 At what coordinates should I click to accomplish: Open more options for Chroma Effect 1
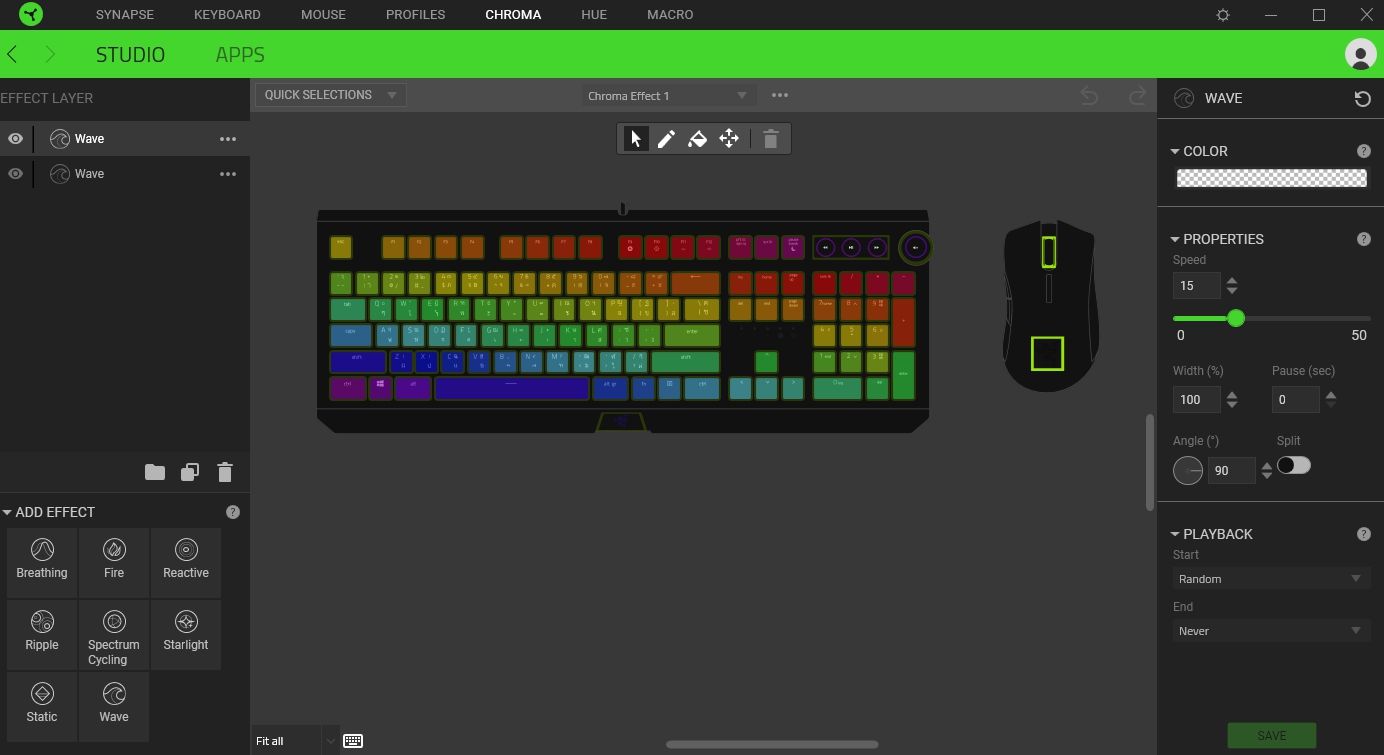pyautogui.click(x=780, y=95)
